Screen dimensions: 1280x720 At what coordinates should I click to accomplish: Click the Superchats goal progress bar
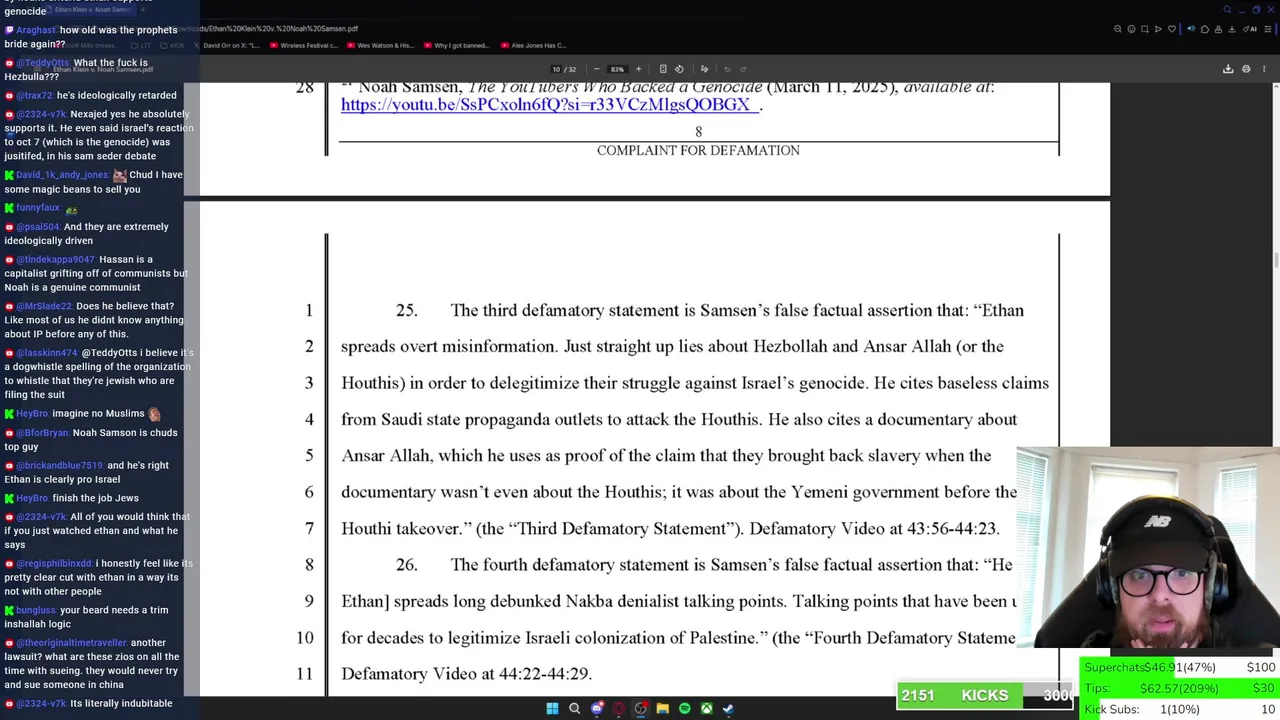pyautogui.click(x=1180, y=667)
